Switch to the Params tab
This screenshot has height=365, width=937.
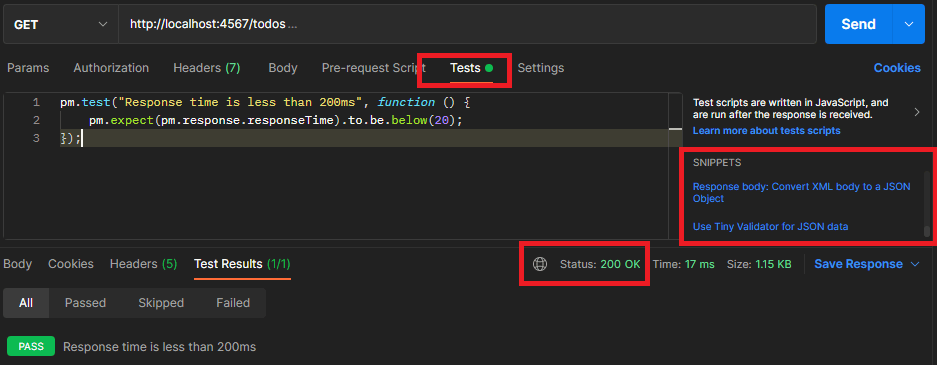28,68
